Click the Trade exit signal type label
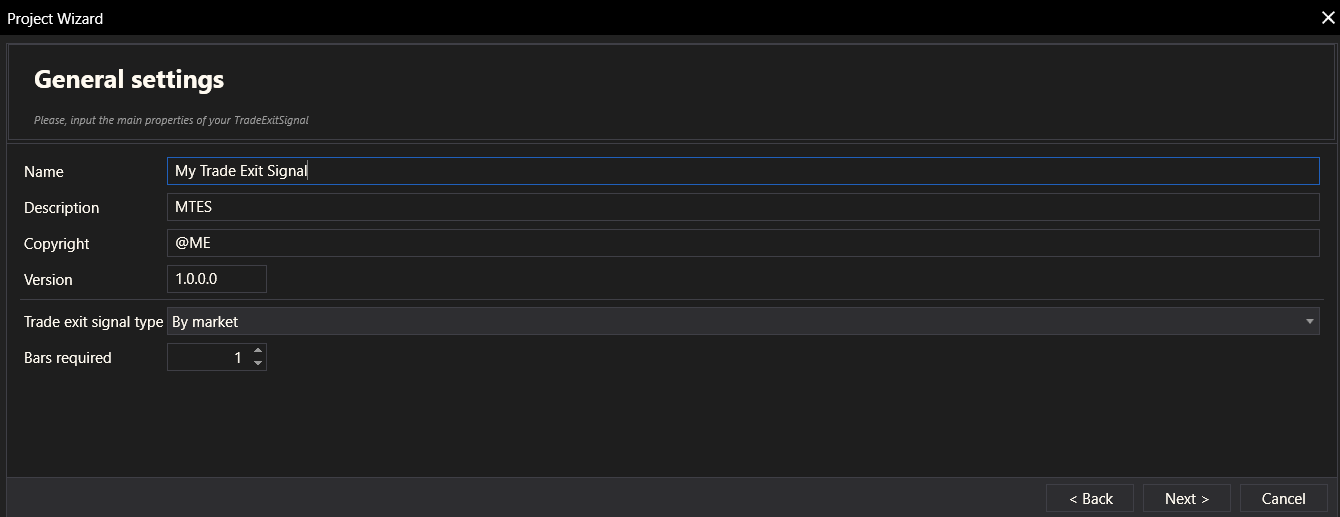1340x517 pixels. pos(93,322)
